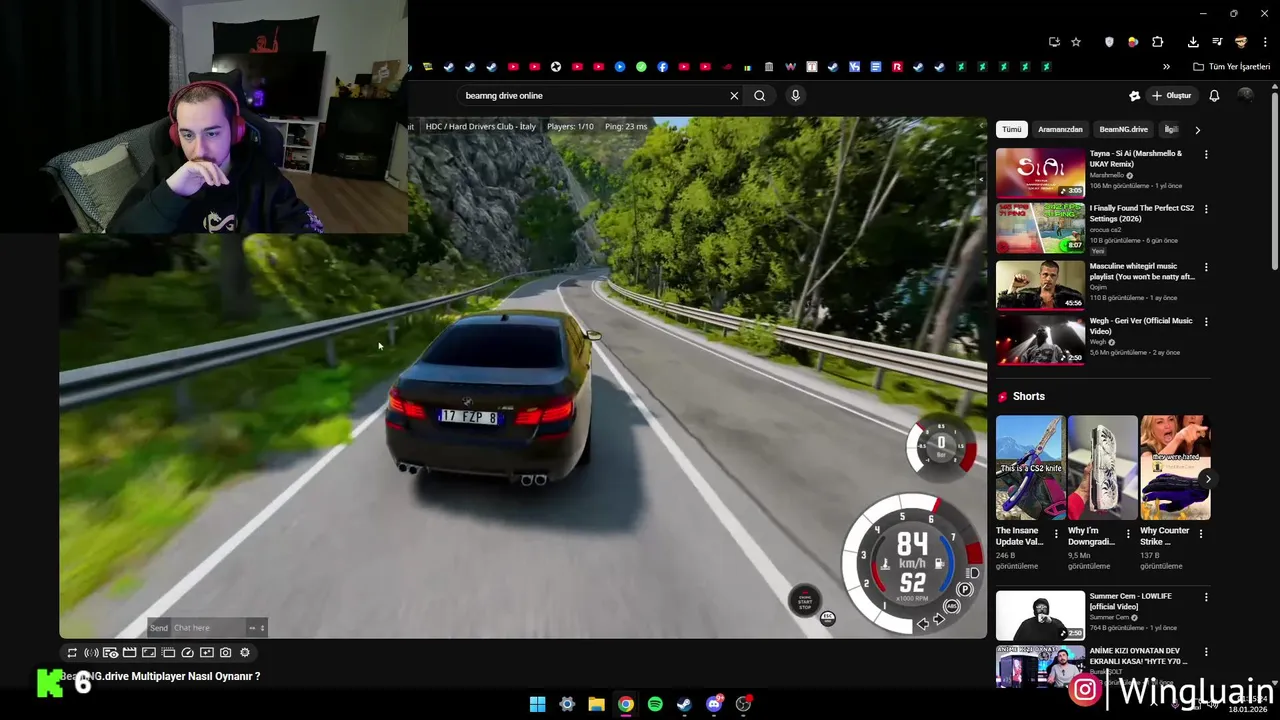Screen dimensions: 1280x720
Task: Click the BeamNG video player area
Action: click(523, 378)
